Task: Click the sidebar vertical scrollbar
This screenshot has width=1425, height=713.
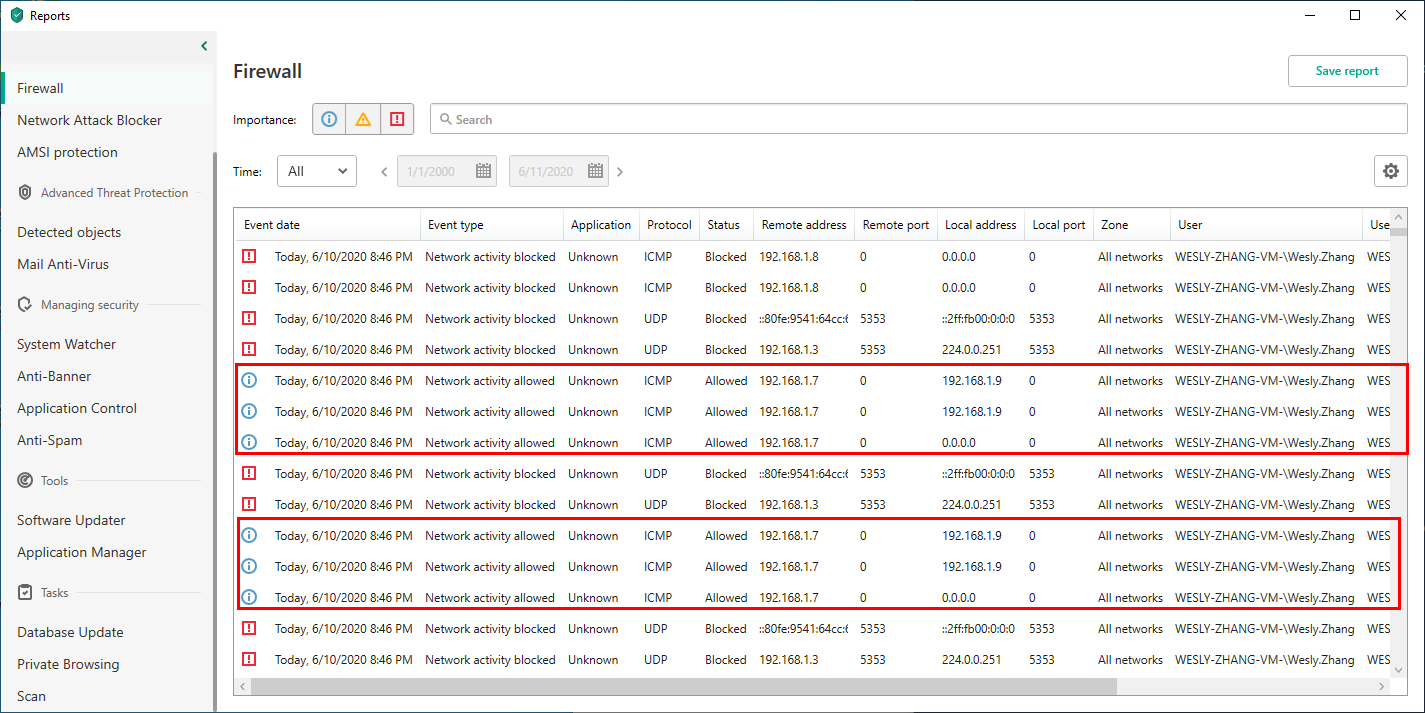Action: (215, 430)
